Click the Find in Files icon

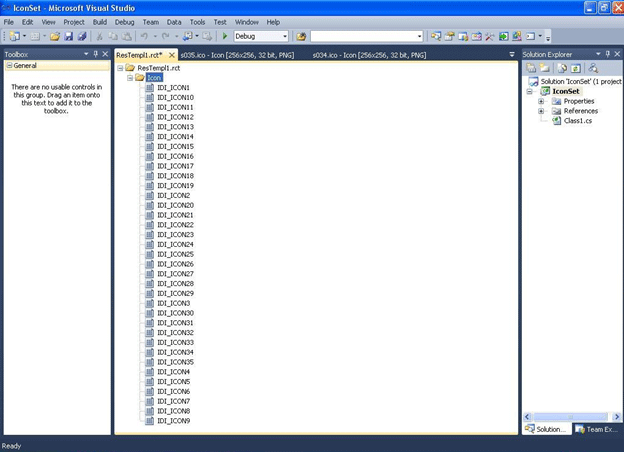pyautogui.click(x=301, y=36)
